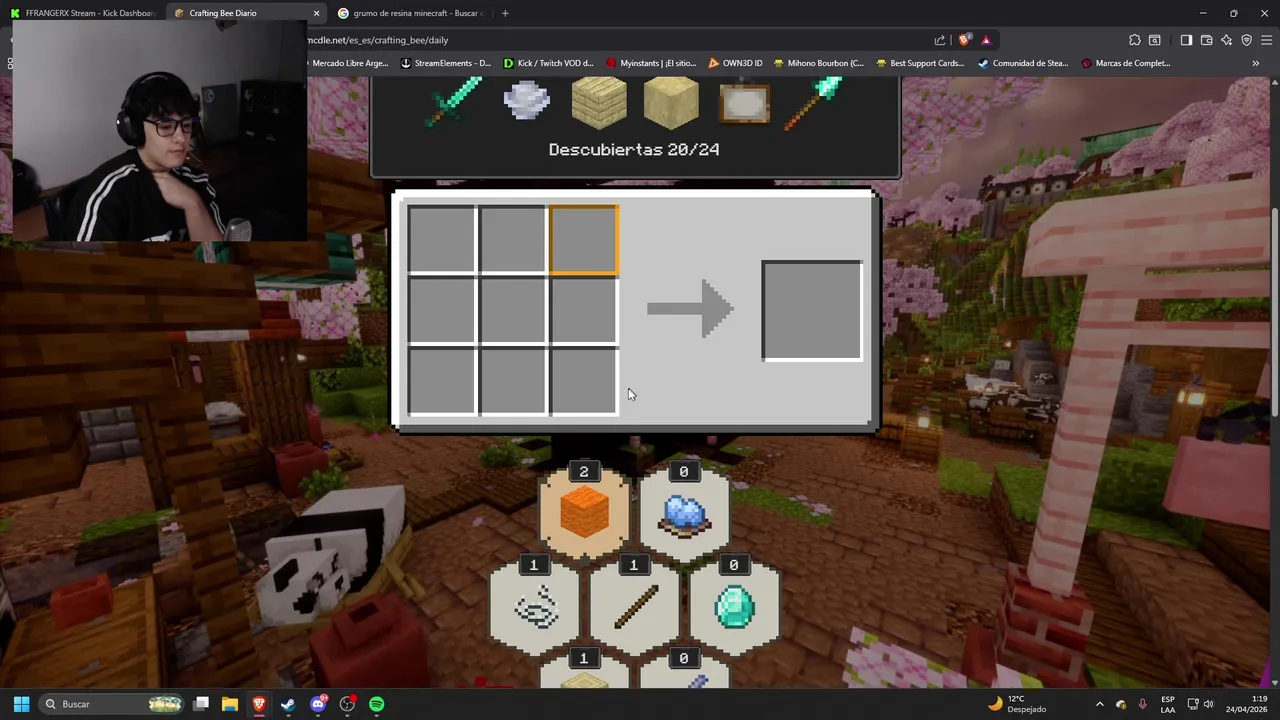This screenshot has height=720, width=1280.
Task: Click the discovered striped wooden planks icon
Action: click(x=599, y=103)
